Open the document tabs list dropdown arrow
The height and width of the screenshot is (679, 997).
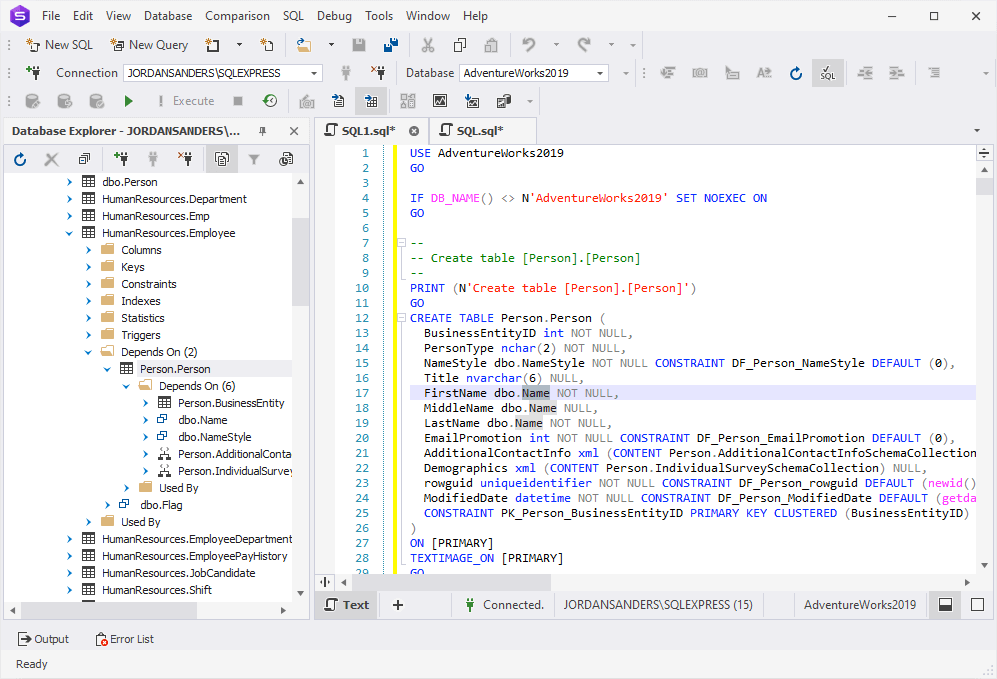[x=977, y=131]
